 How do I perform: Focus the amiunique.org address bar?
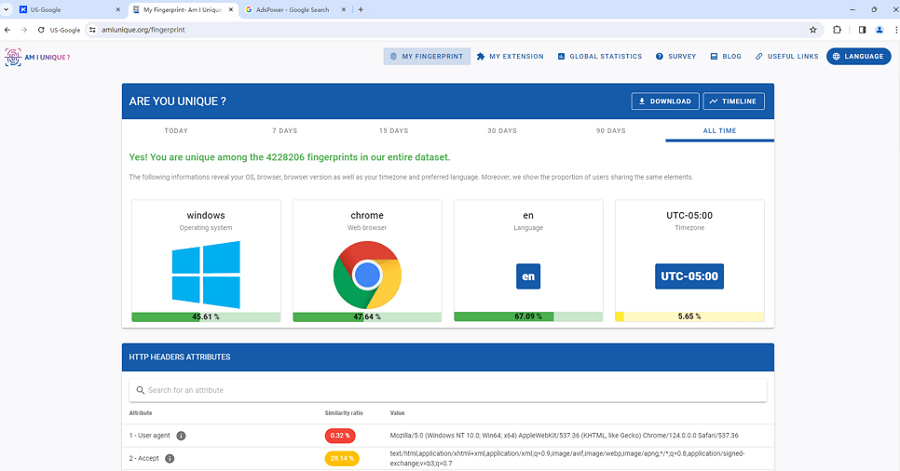point(451,30)
